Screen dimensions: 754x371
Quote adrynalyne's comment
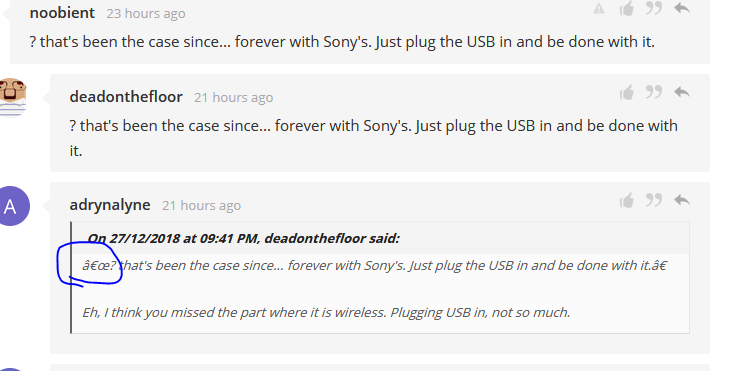[x=653, y=199]
